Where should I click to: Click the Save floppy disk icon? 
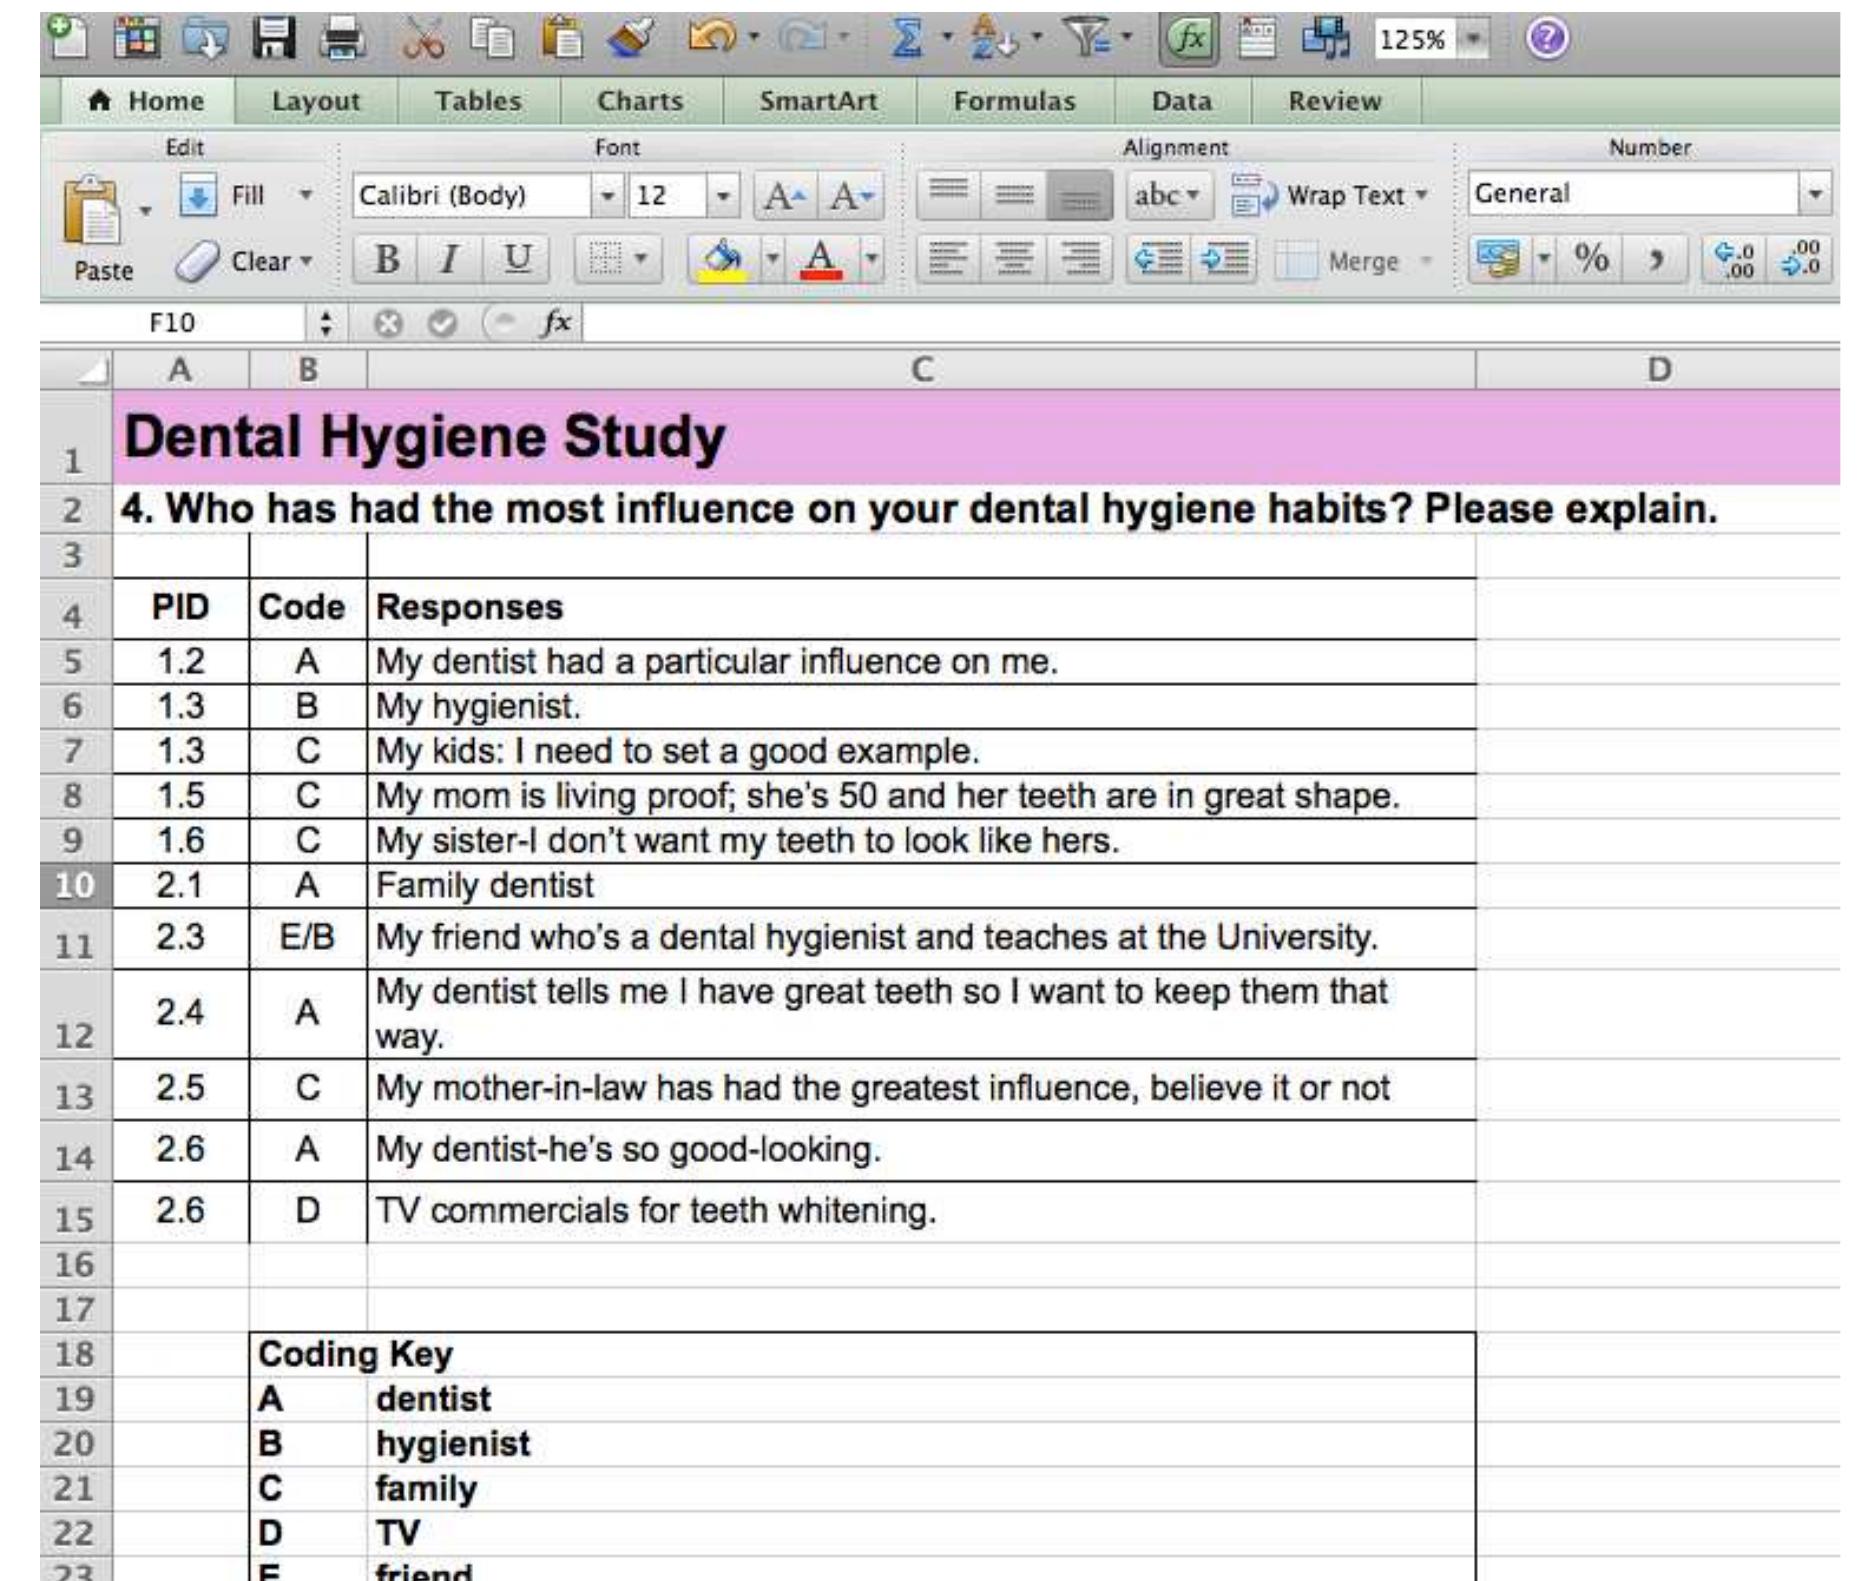point(273,39)
